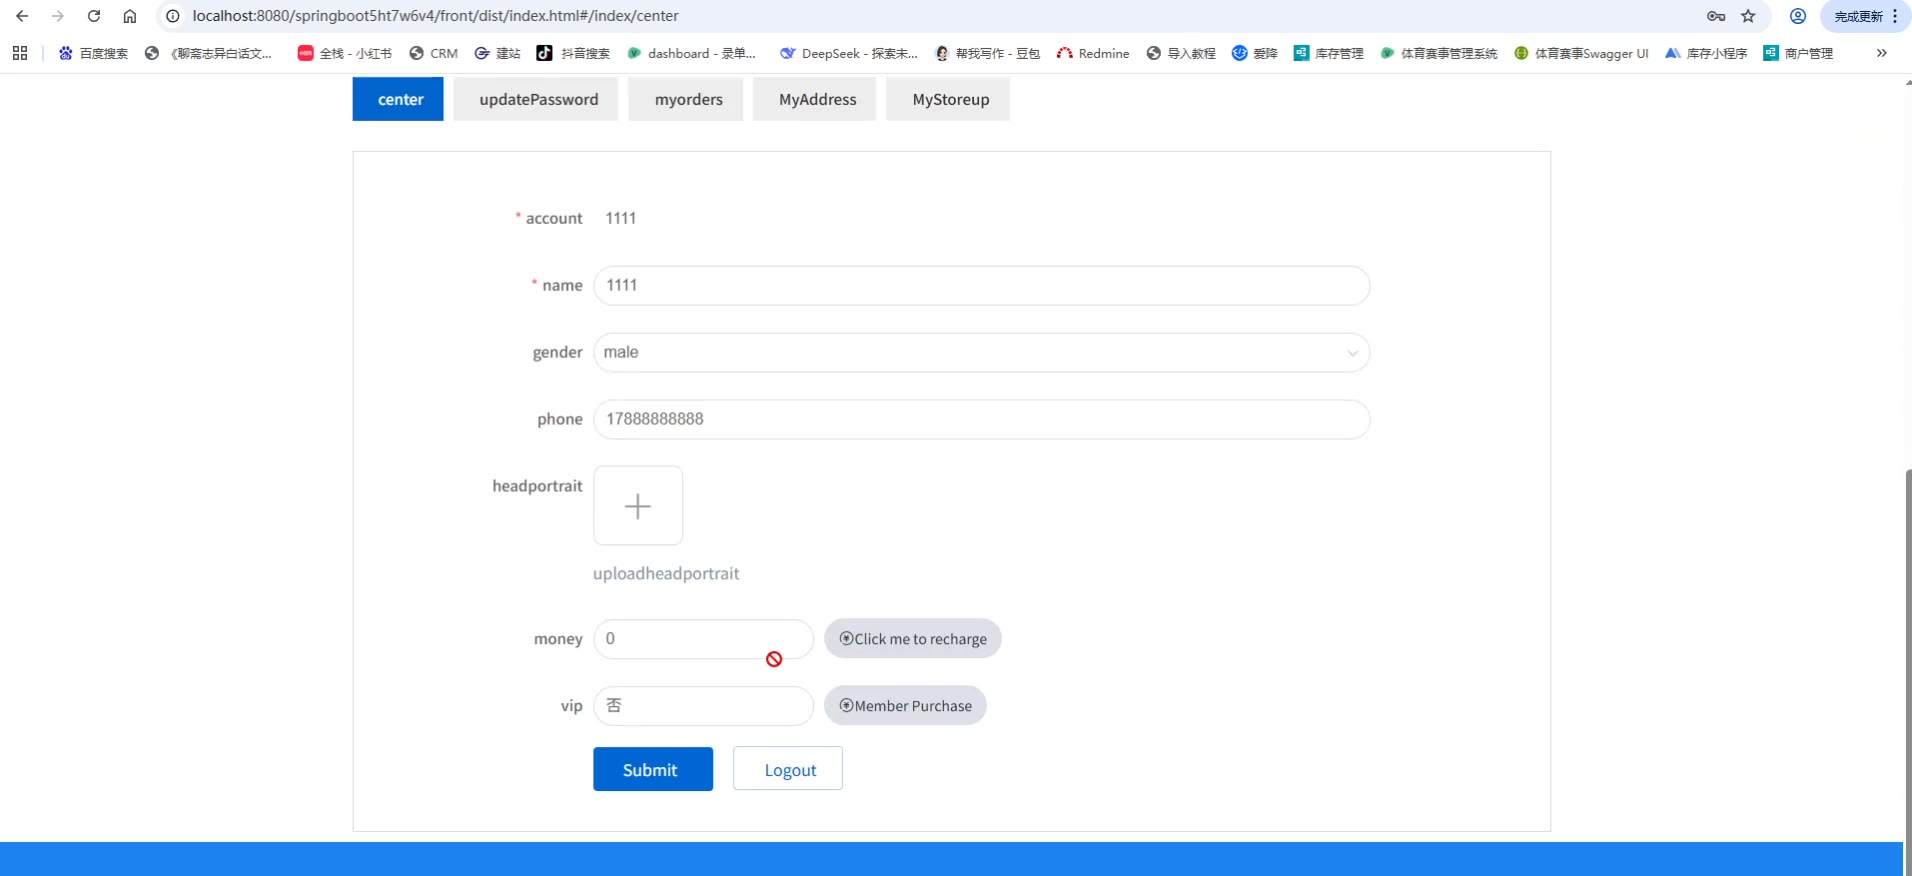The width and height of the screenshot is (1912, 876).
Task: Open the apps grid in bookmarks bar
Action: click(x=20, y=53)
